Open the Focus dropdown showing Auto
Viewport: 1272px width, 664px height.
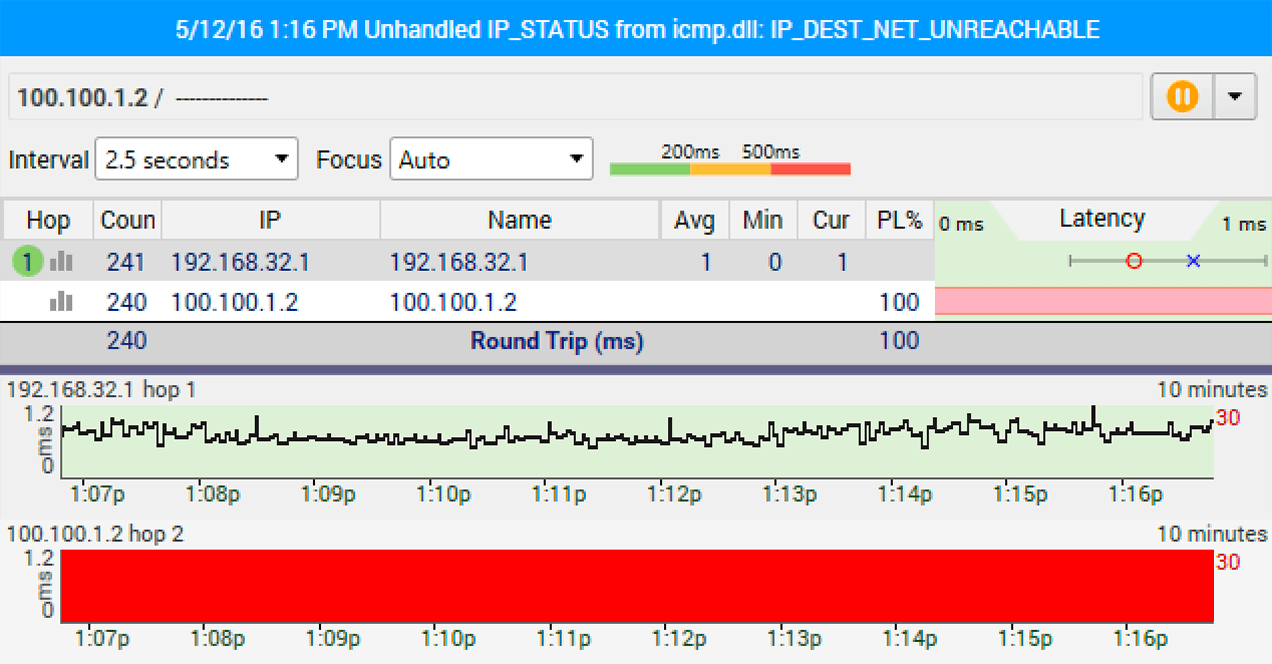pos(491,158)
